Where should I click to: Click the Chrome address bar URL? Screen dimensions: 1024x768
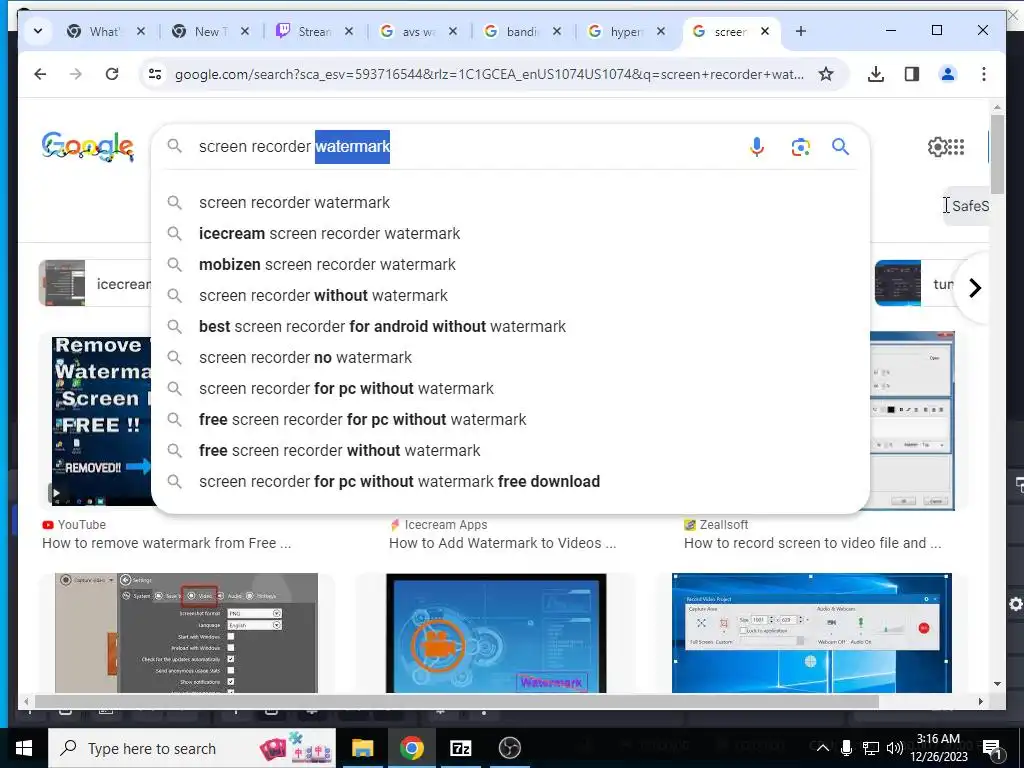[488, 74]
